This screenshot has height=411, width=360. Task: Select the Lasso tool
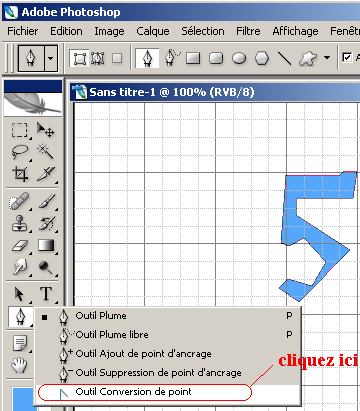[20, 152]
